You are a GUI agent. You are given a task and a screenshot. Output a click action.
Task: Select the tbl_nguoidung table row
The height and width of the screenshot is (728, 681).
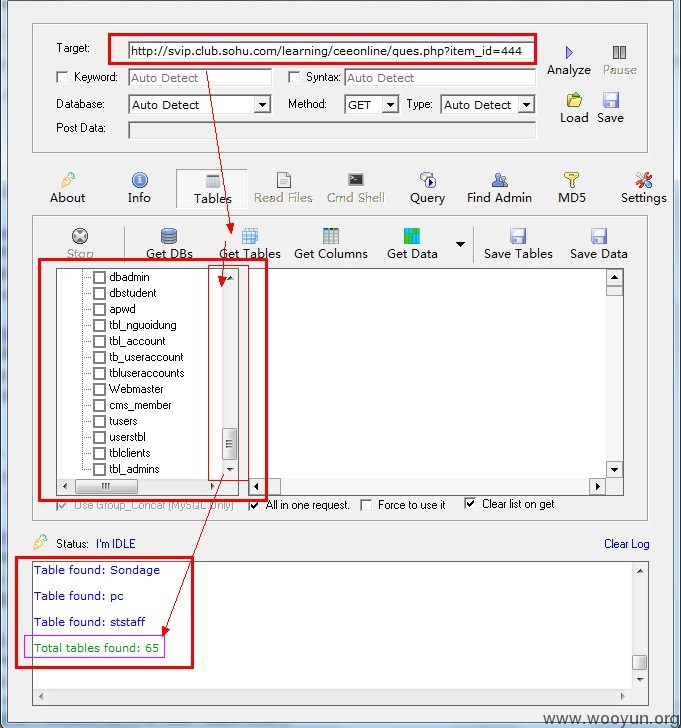[143, 325]
